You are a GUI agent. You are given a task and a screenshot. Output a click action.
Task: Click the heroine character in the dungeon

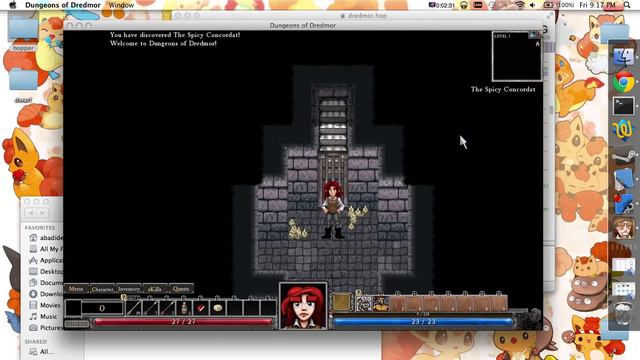pos(333,210)
